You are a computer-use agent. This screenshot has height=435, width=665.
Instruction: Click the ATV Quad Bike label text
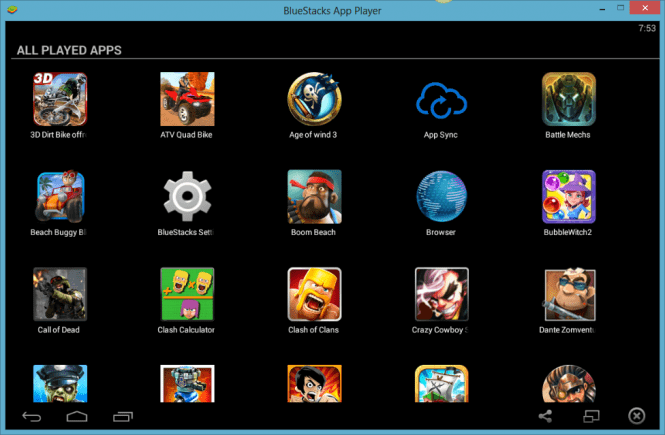186,135
